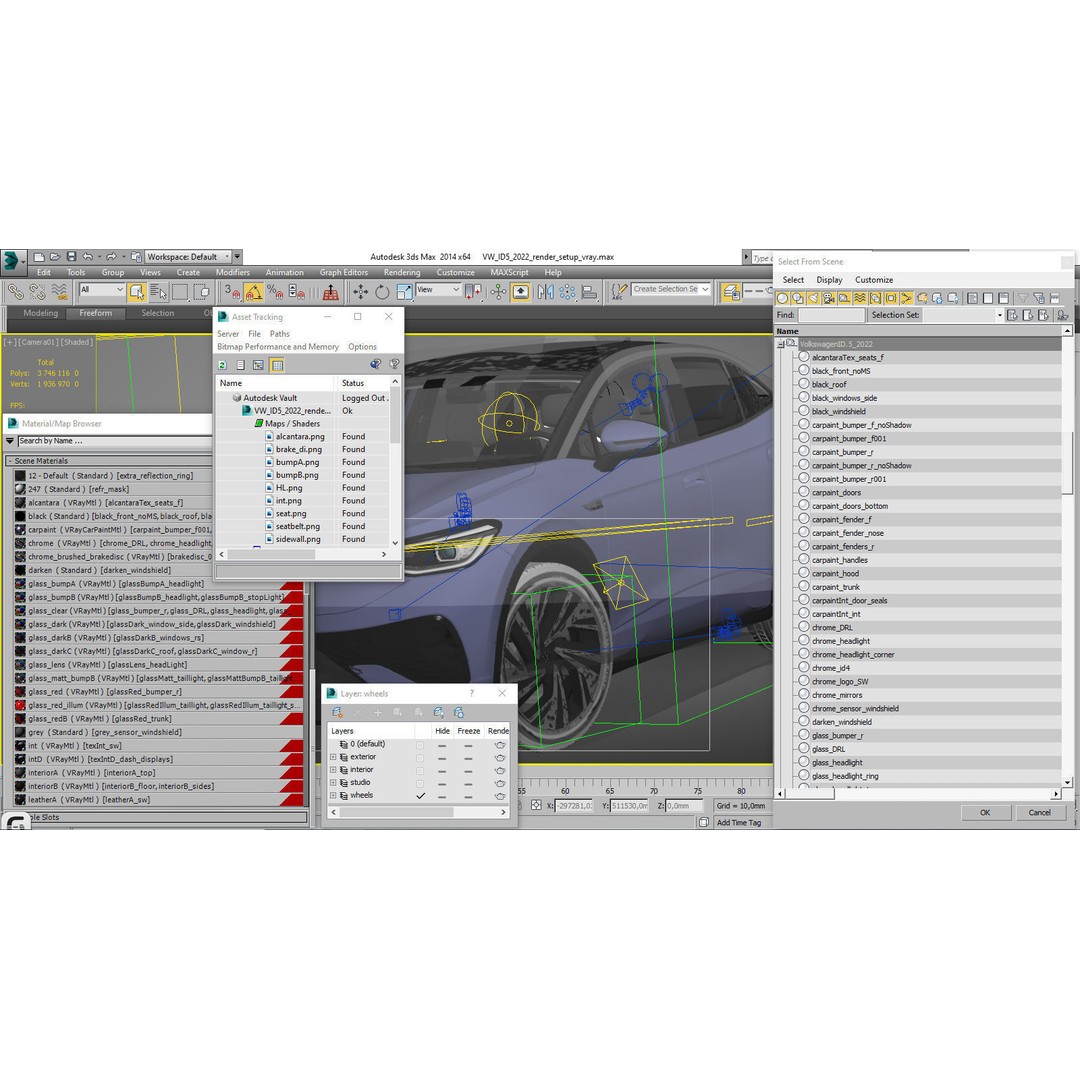Click carpaint material color swatch
1080x1080 pixels.
pos(20,530)
